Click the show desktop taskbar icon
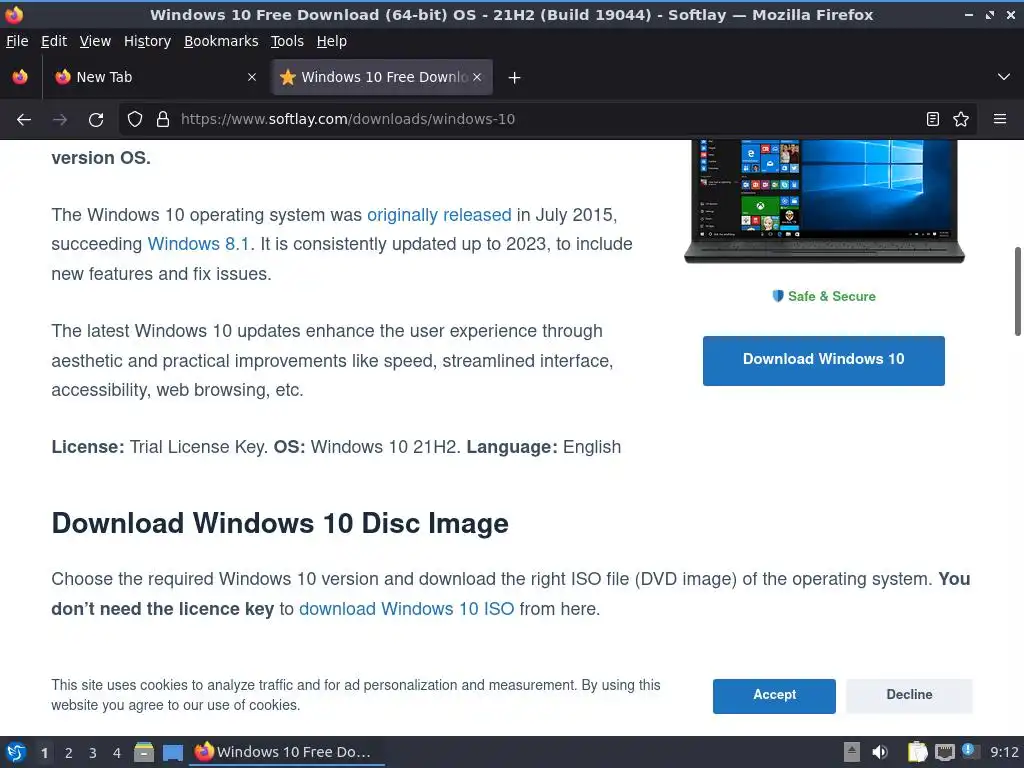This screenshot has height=768, width=1024. pos(172,752)
